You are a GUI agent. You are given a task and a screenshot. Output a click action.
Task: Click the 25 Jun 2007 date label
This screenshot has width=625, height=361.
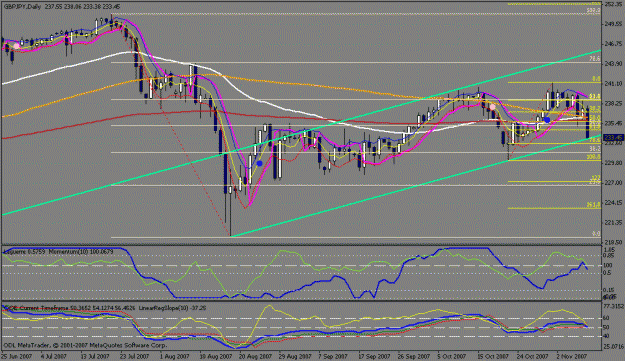point(17,356)
